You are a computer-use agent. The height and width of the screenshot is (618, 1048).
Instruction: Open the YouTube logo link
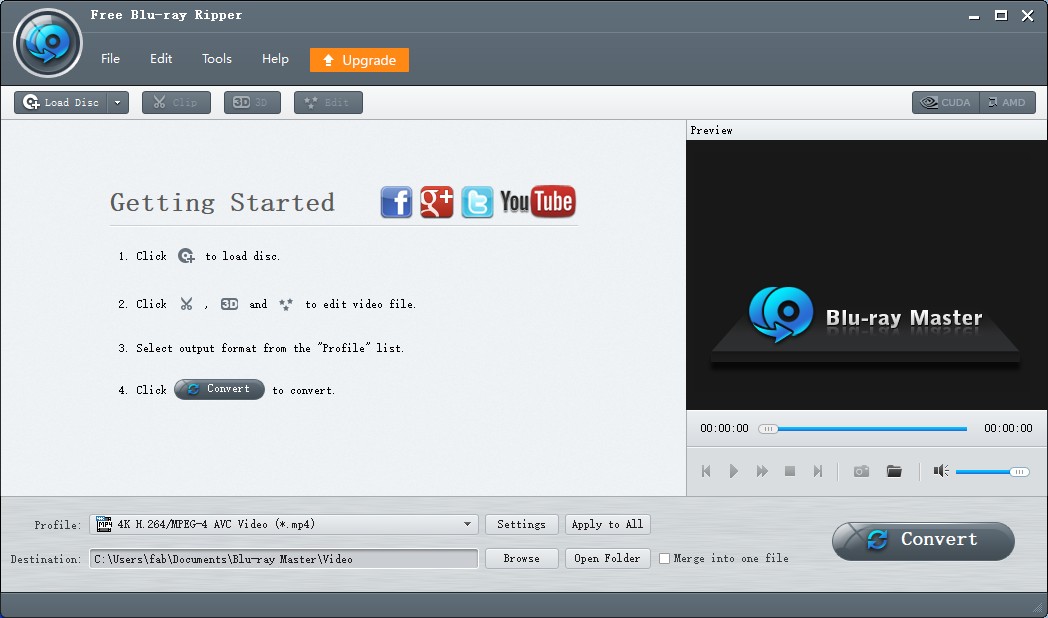point(537,202)
